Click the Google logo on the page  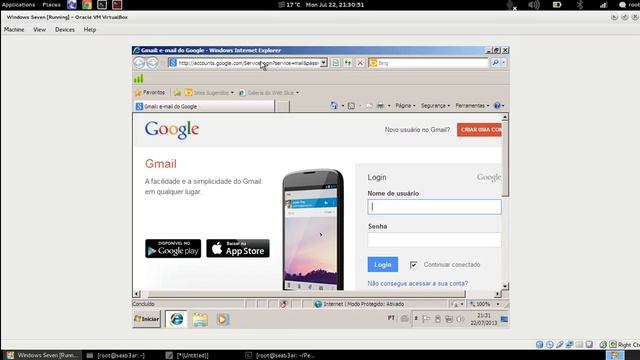[x=172, y=130]
